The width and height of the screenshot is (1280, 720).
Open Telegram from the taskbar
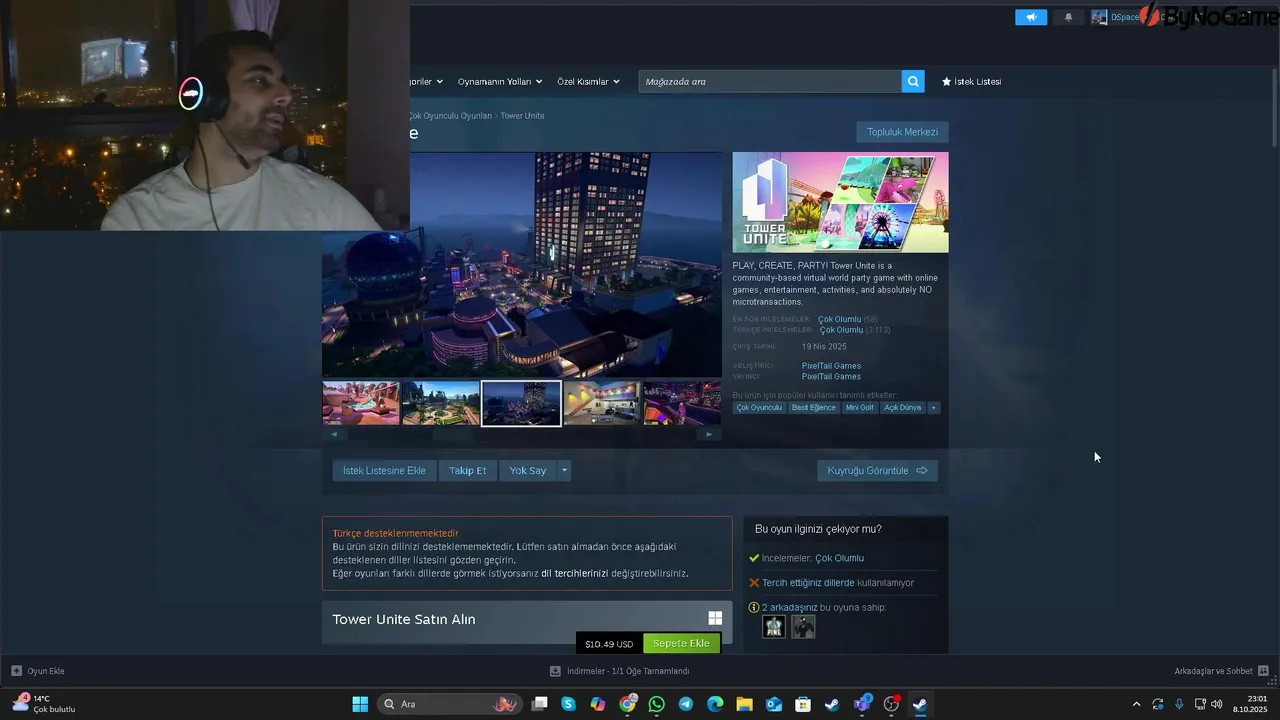pos(686,704)
